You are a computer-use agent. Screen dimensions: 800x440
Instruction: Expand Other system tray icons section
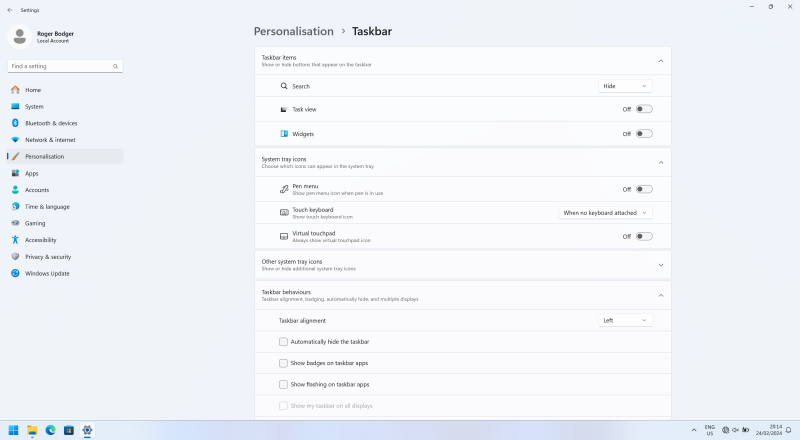661,265
